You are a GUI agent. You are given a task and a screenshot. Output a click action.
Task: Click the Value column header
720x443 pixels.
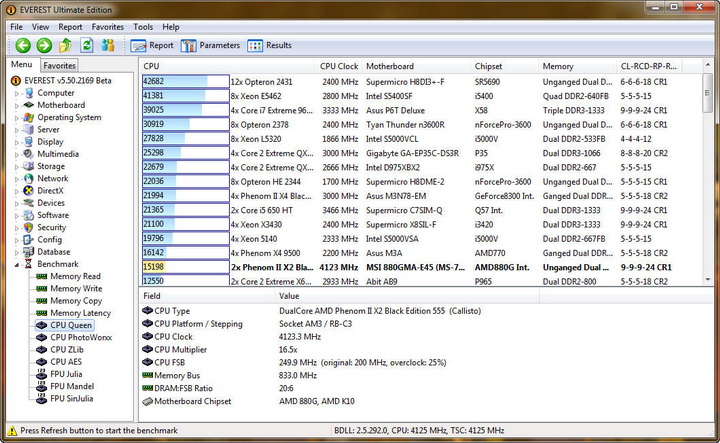[x=407, y=296]
